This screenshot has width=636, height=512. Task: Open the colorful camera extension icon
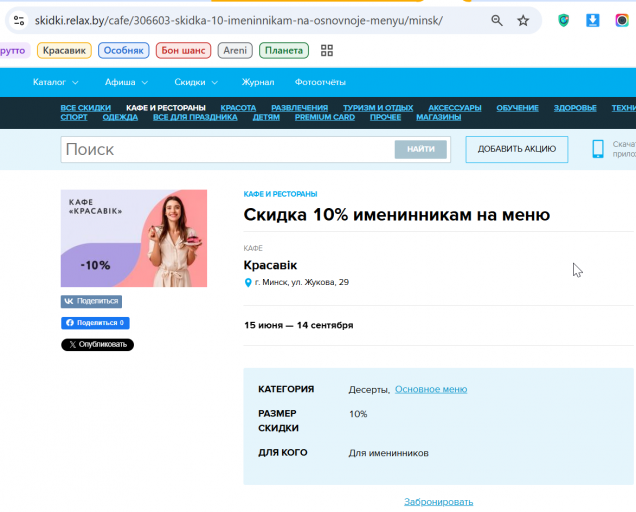pos(622,20)
